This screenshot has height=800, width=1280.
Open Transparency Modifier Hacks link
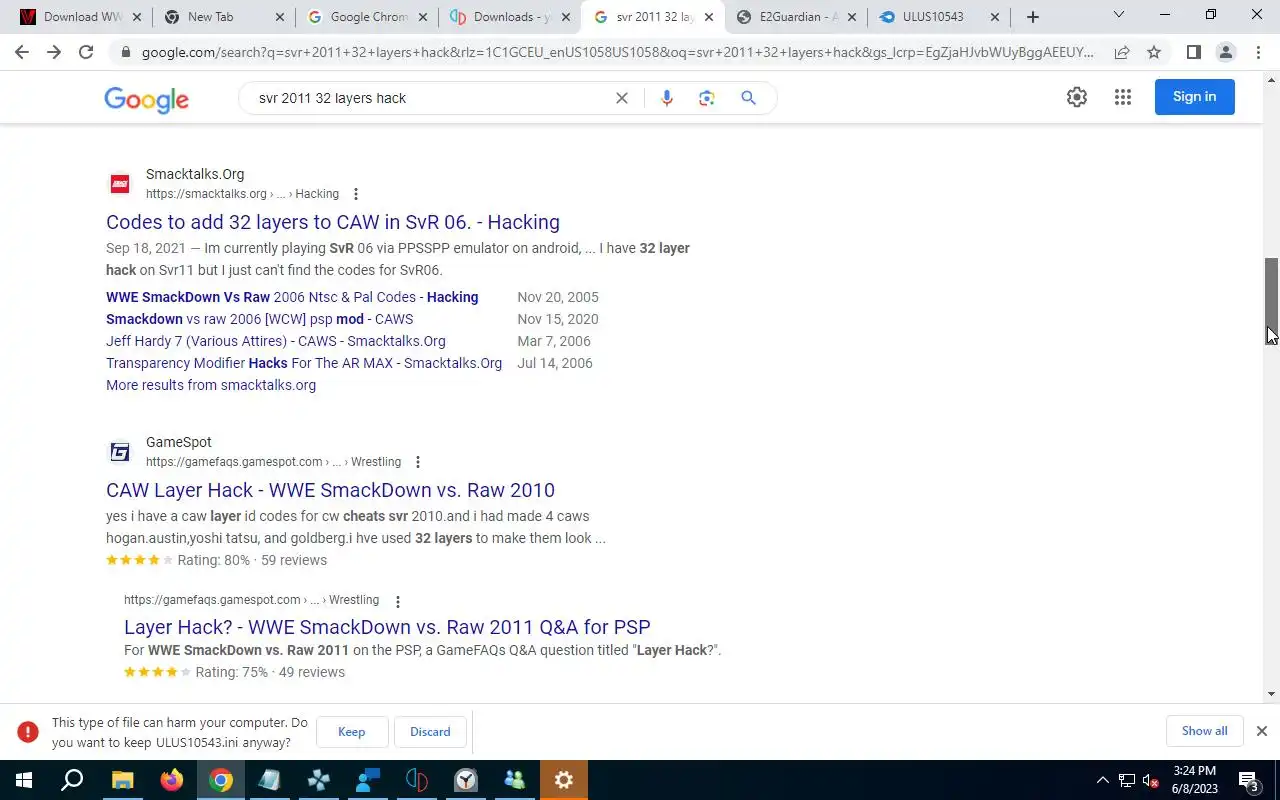304,363
